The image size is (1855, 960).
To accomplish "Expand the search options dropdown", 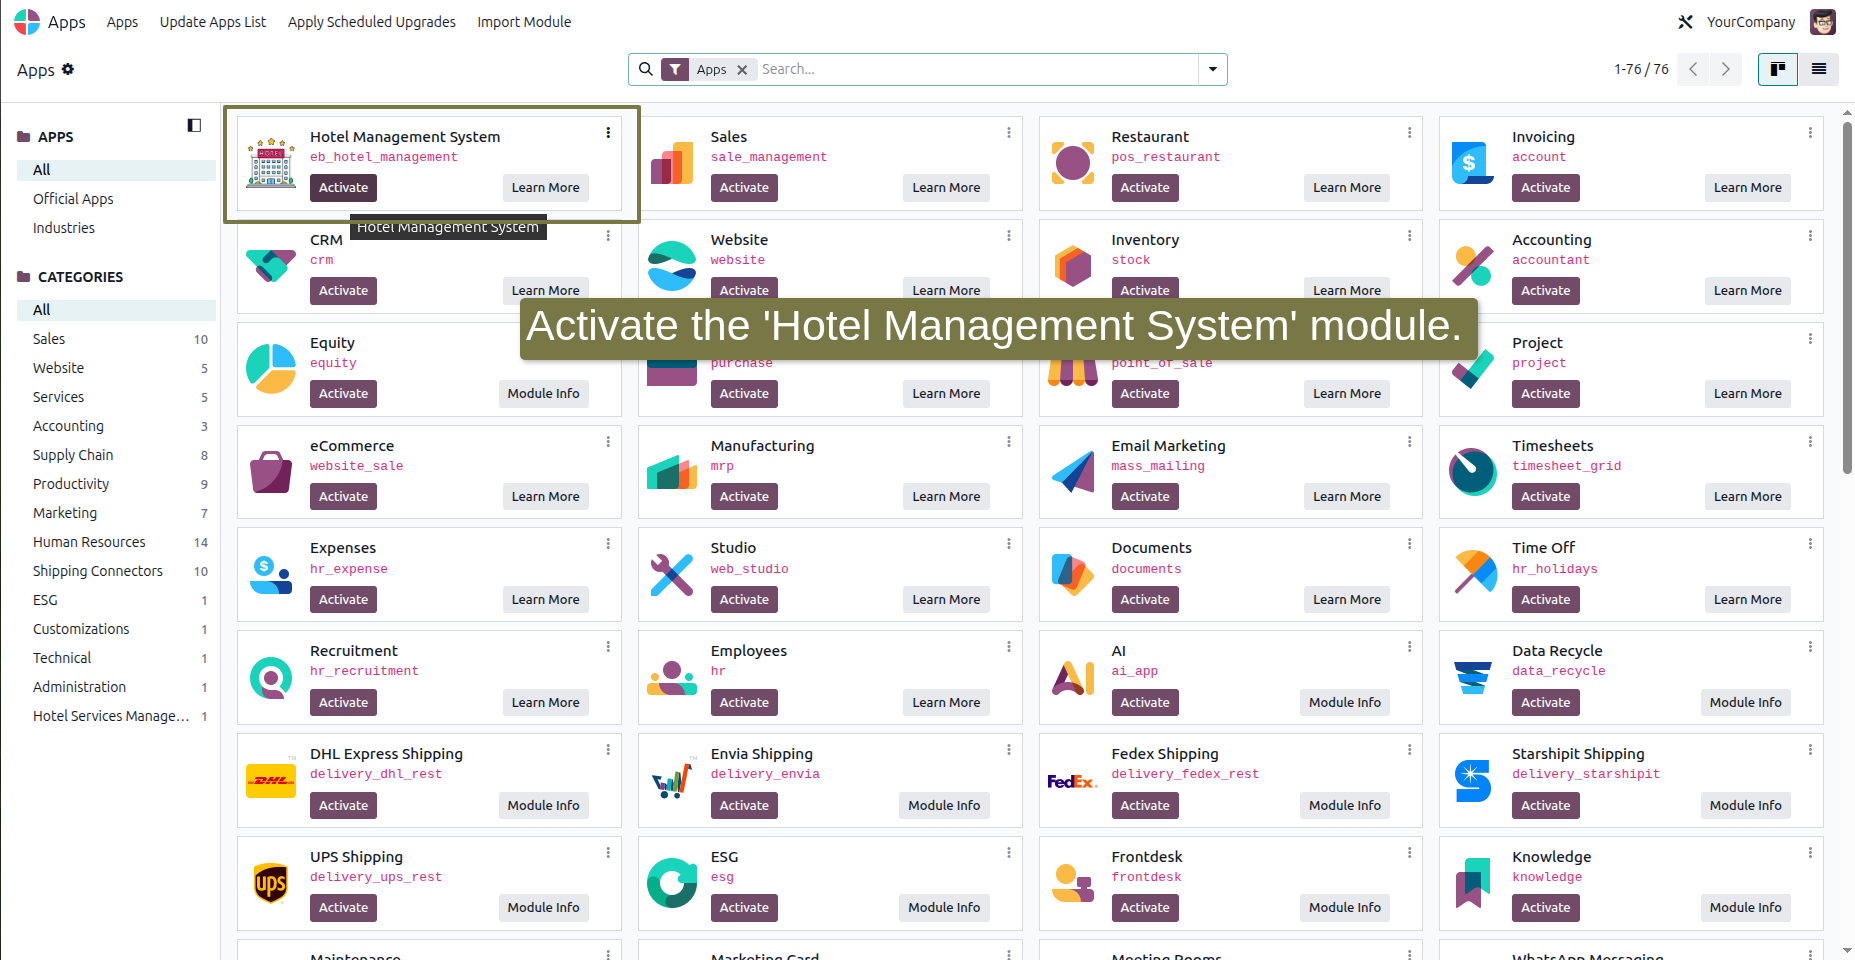I will coord(1213,69).
